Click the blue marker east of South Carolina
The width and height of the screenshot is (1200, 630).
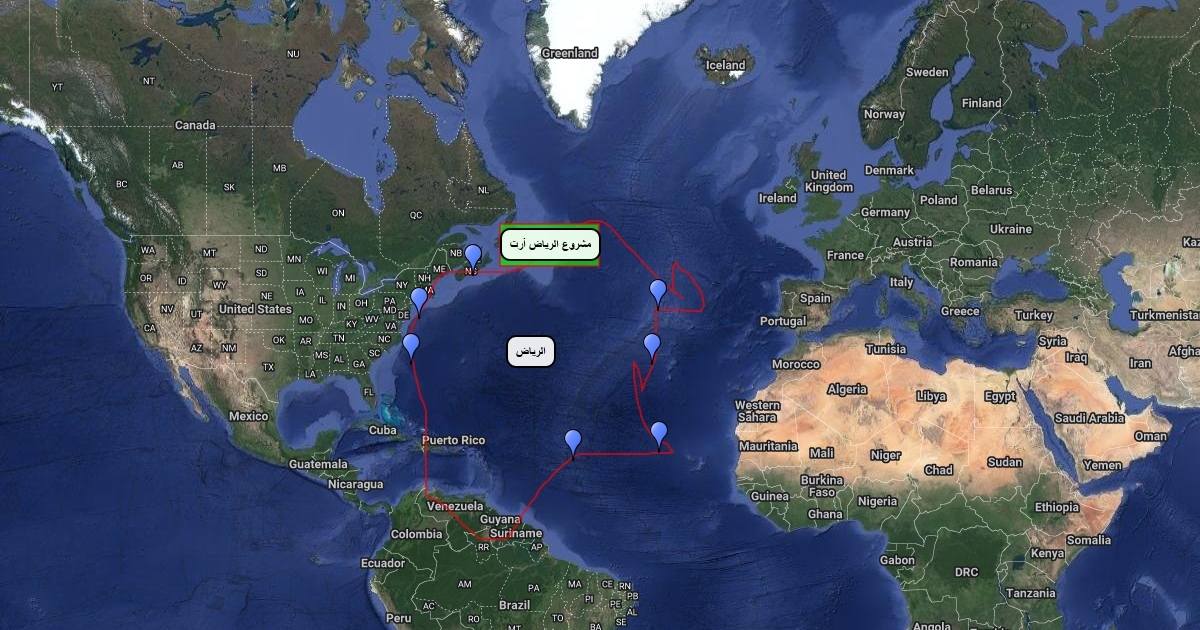point(411,345)
